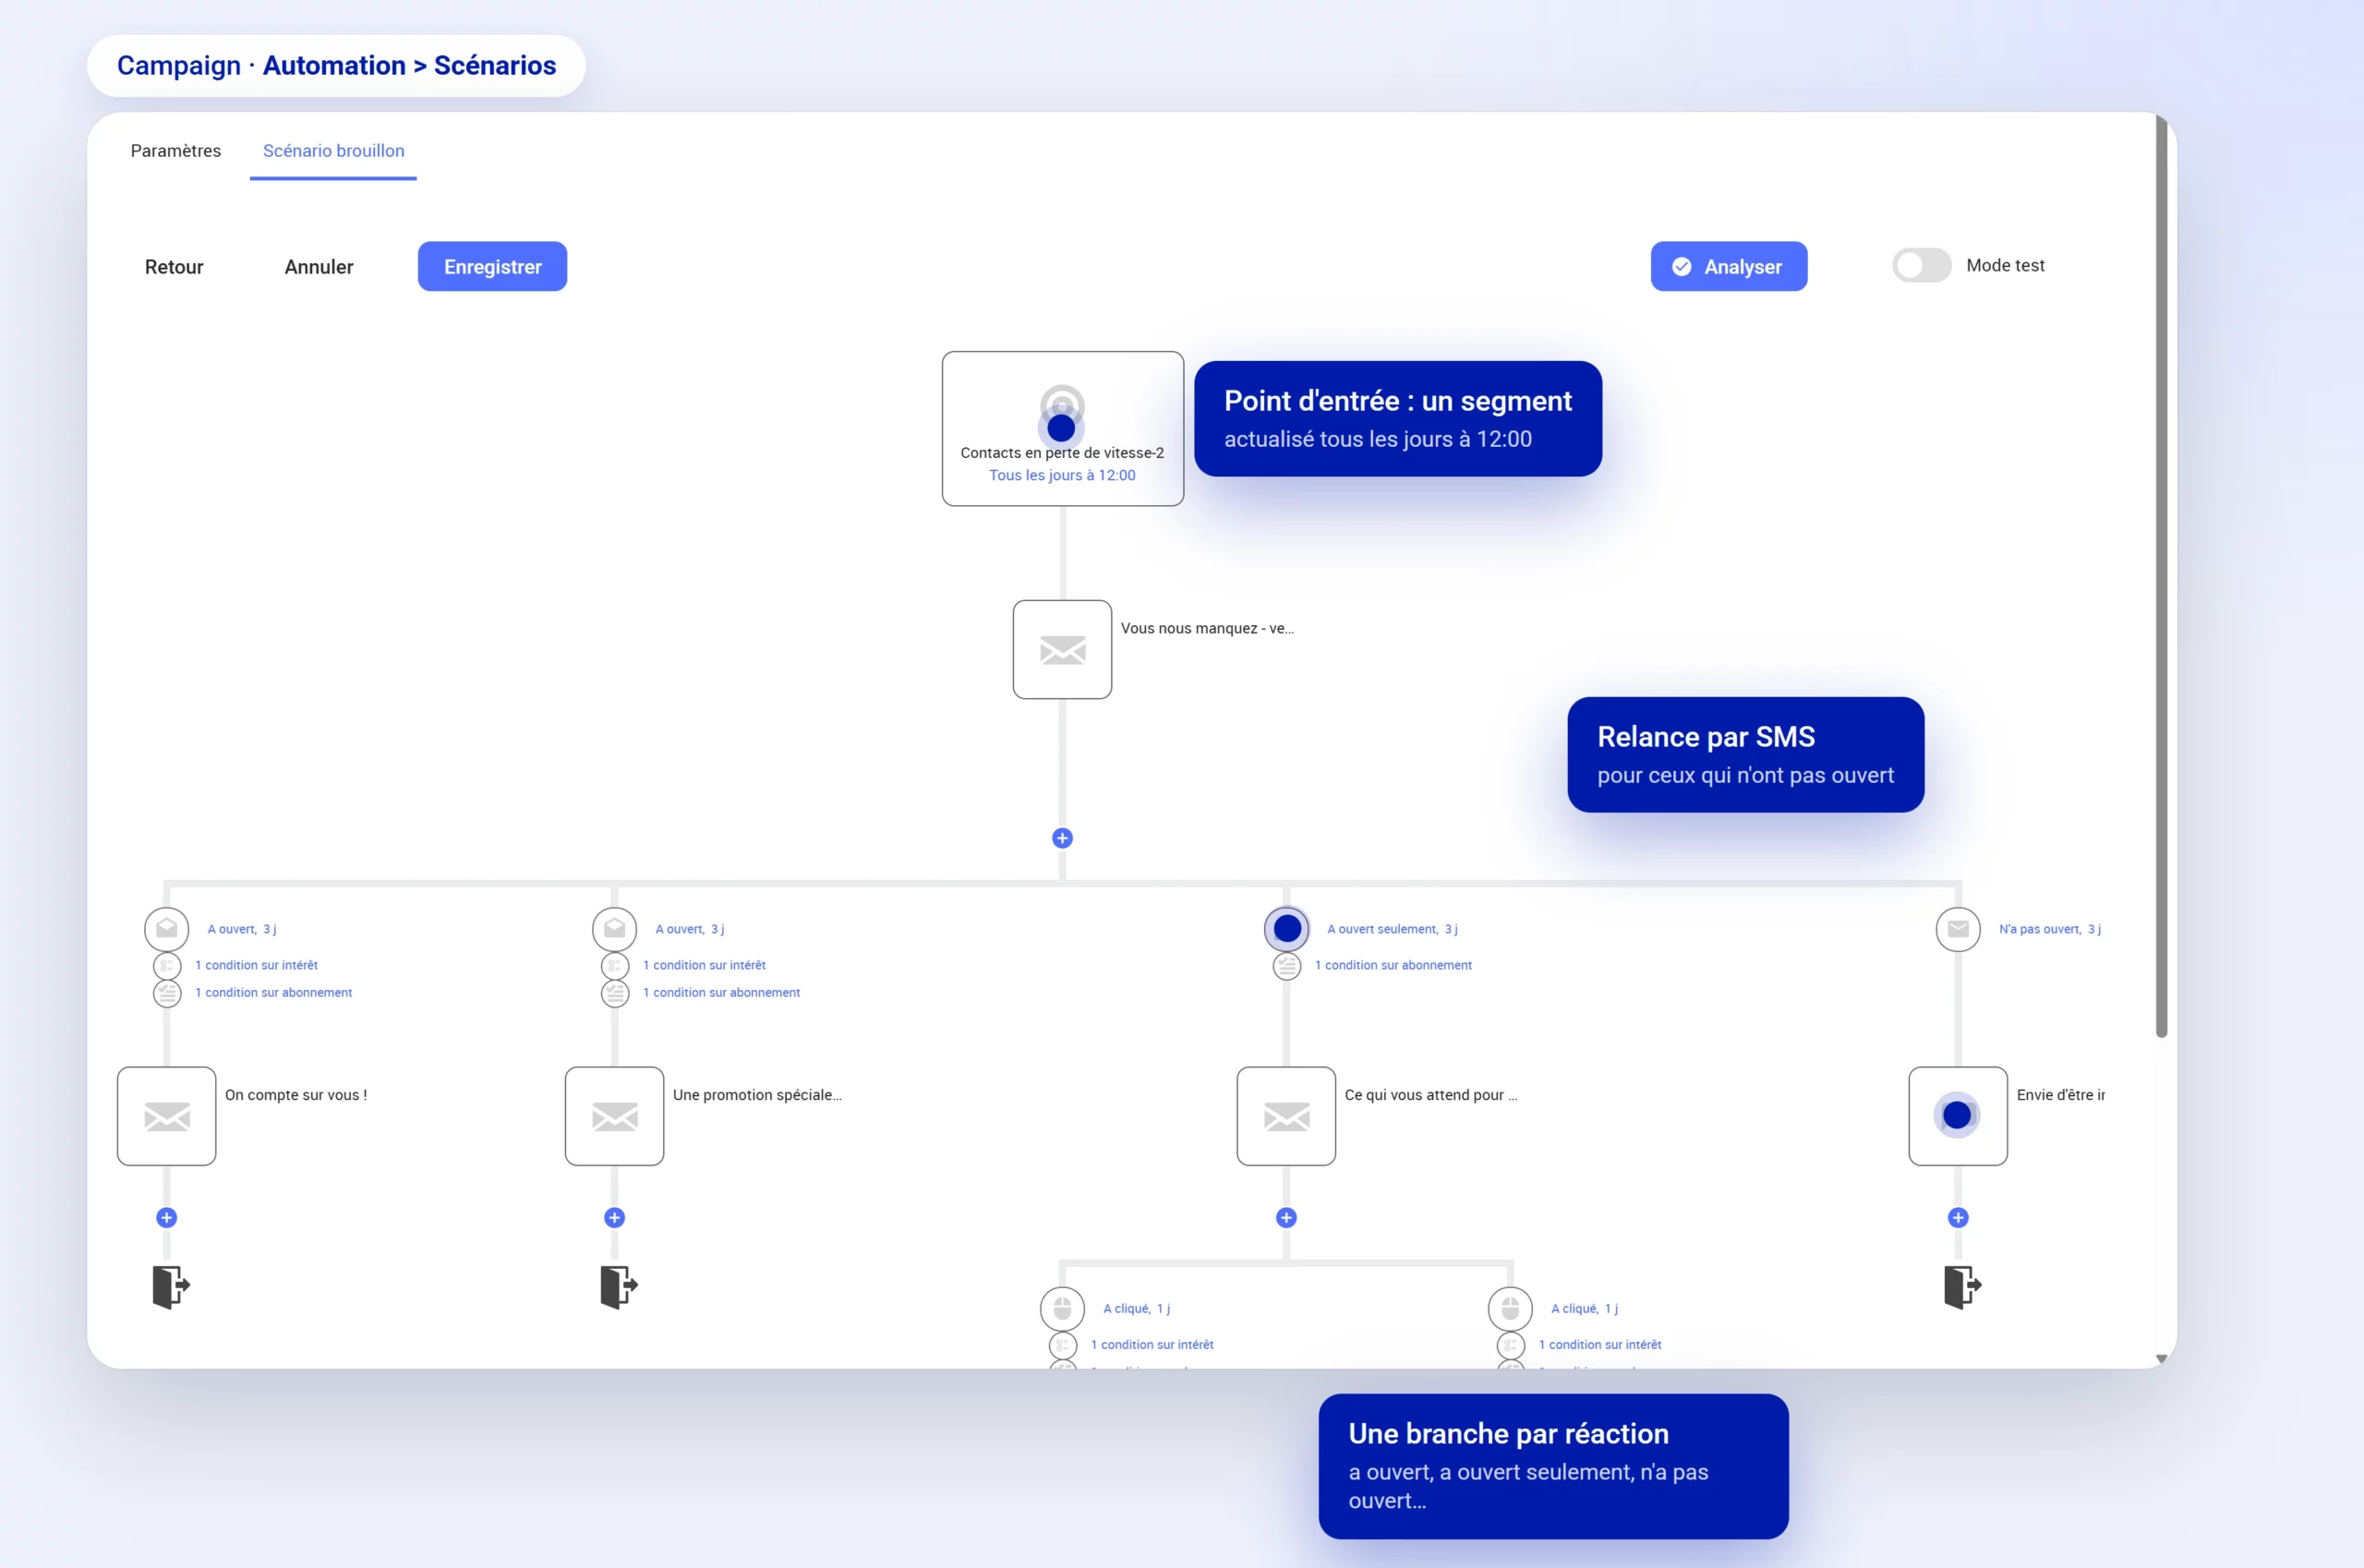2364x1568 pixels.
Task: Open the 'On compte sur vous !' email node
Action: pyautogui.click(x=166, y=1116)
